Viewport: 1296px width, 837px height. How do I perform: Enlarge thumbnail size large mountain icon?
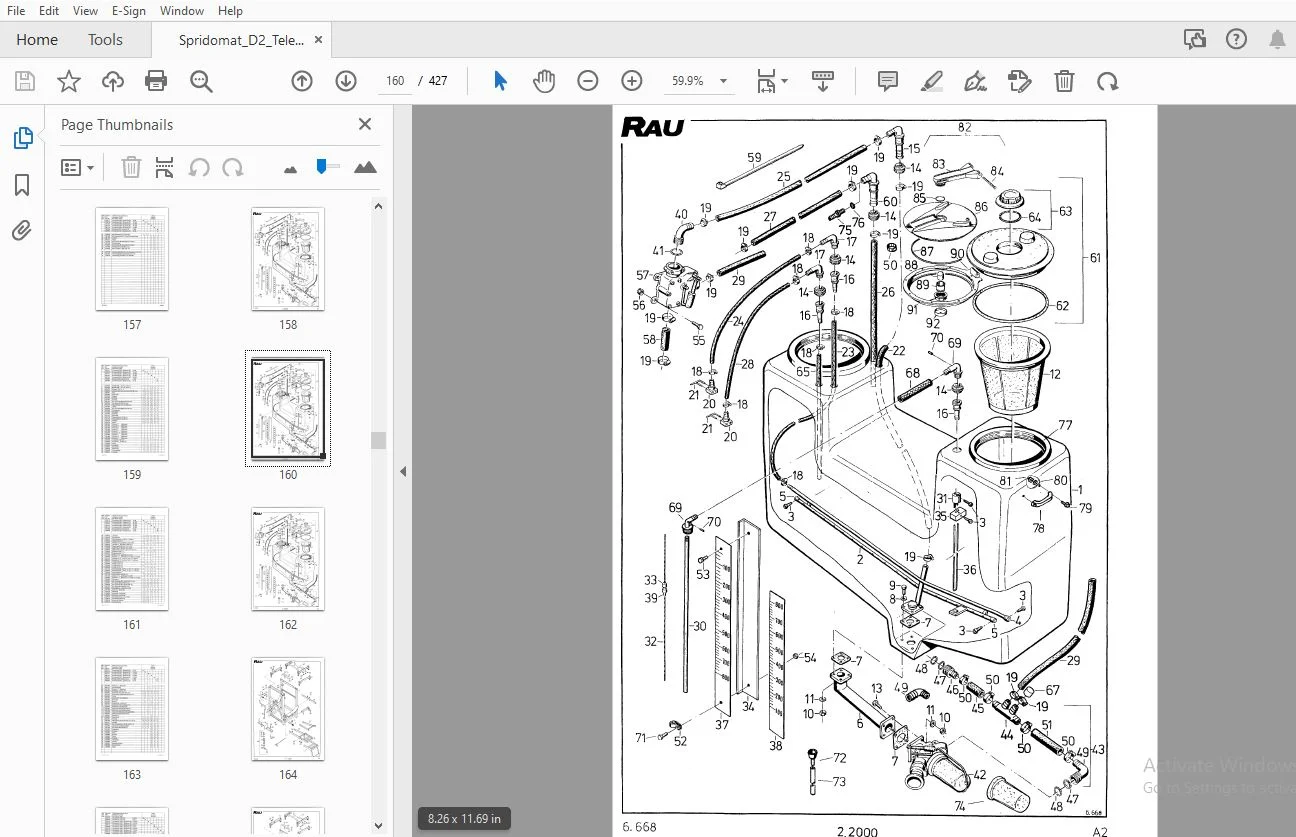pyautogui.click(x=365, y=167)
